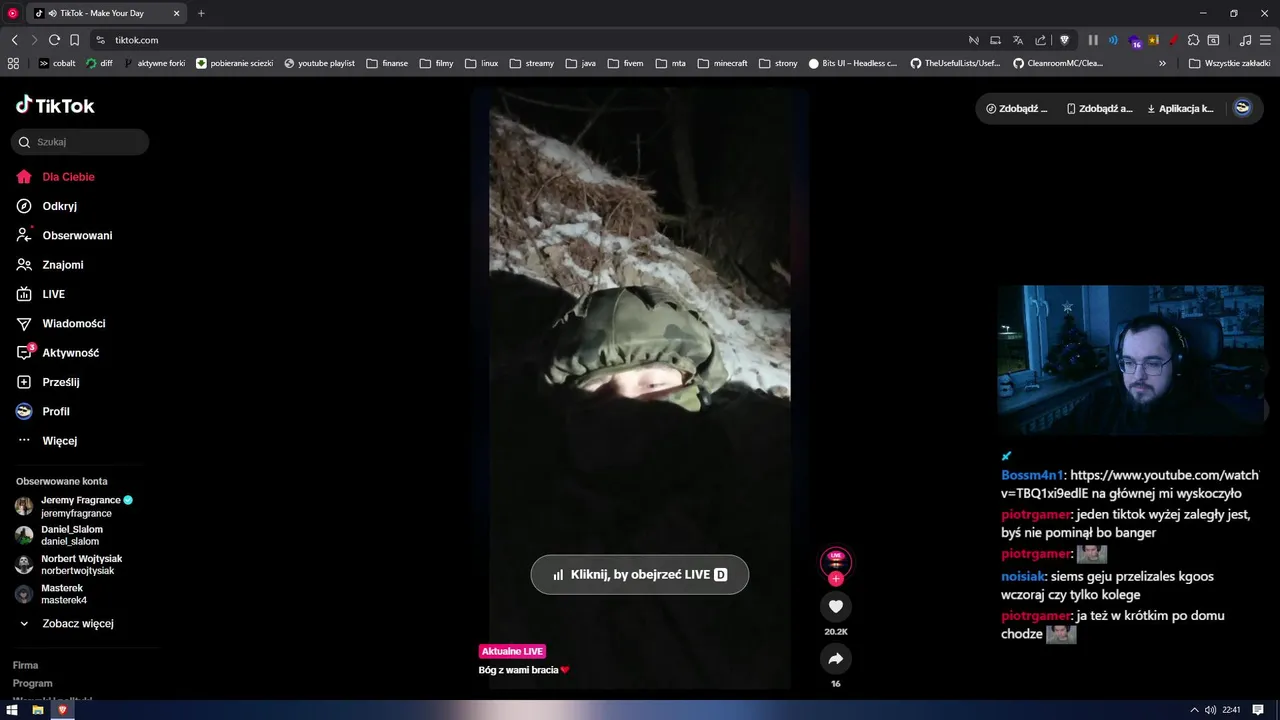Open the Odkryj page
This screenshot has height=720, width=1280.
click(x=47, y=206)
